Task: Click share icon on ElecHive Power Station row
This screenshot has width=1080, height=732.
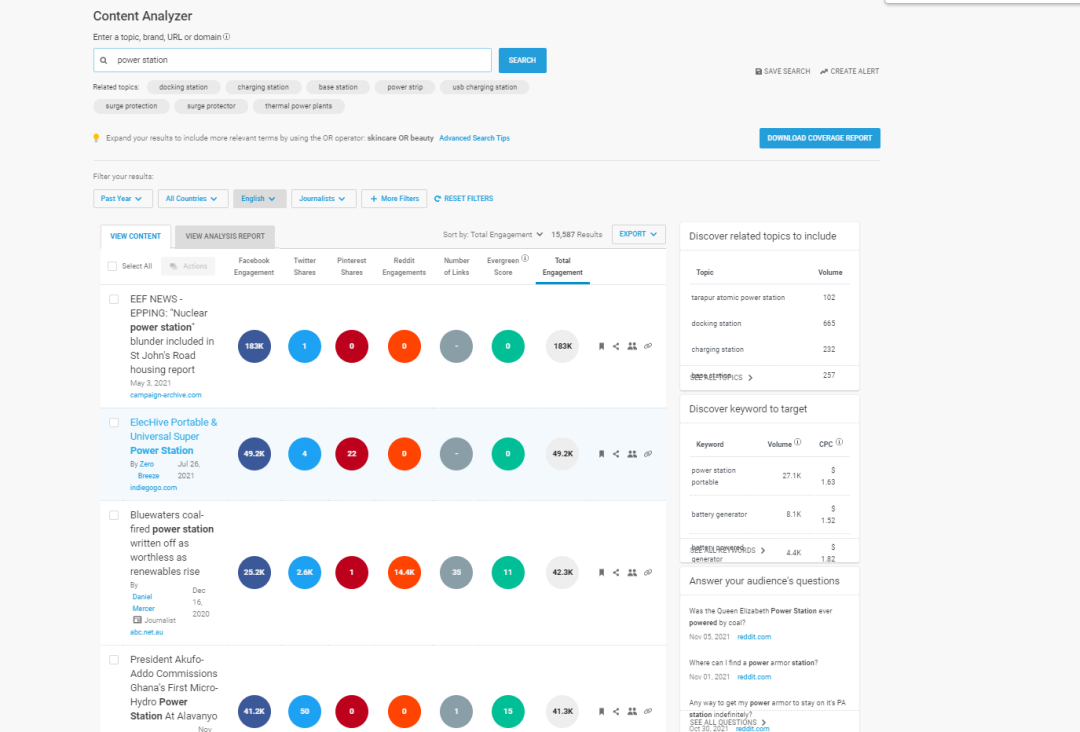Action: (616, 454)
